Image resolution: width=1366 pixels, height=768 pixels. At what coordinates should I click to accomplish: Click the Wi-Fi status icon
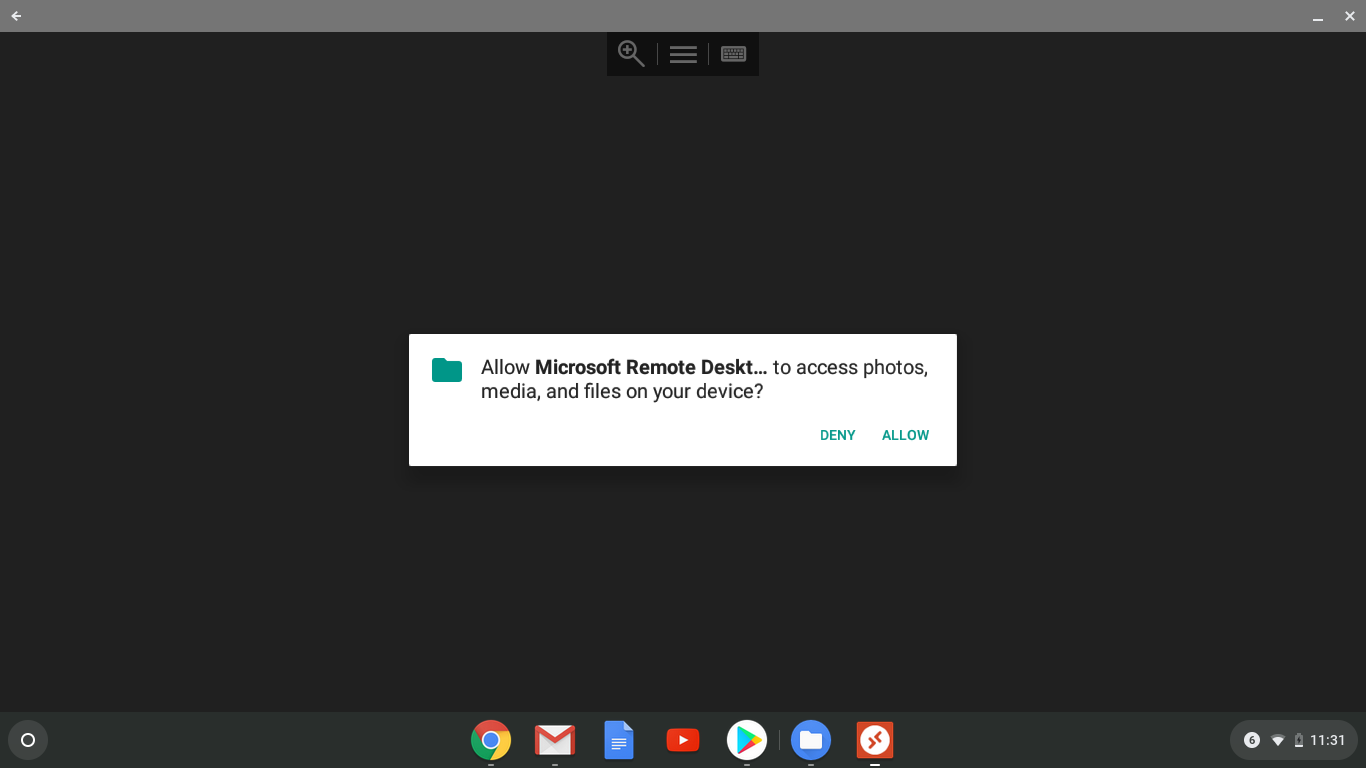click(x=1277, y=740)
